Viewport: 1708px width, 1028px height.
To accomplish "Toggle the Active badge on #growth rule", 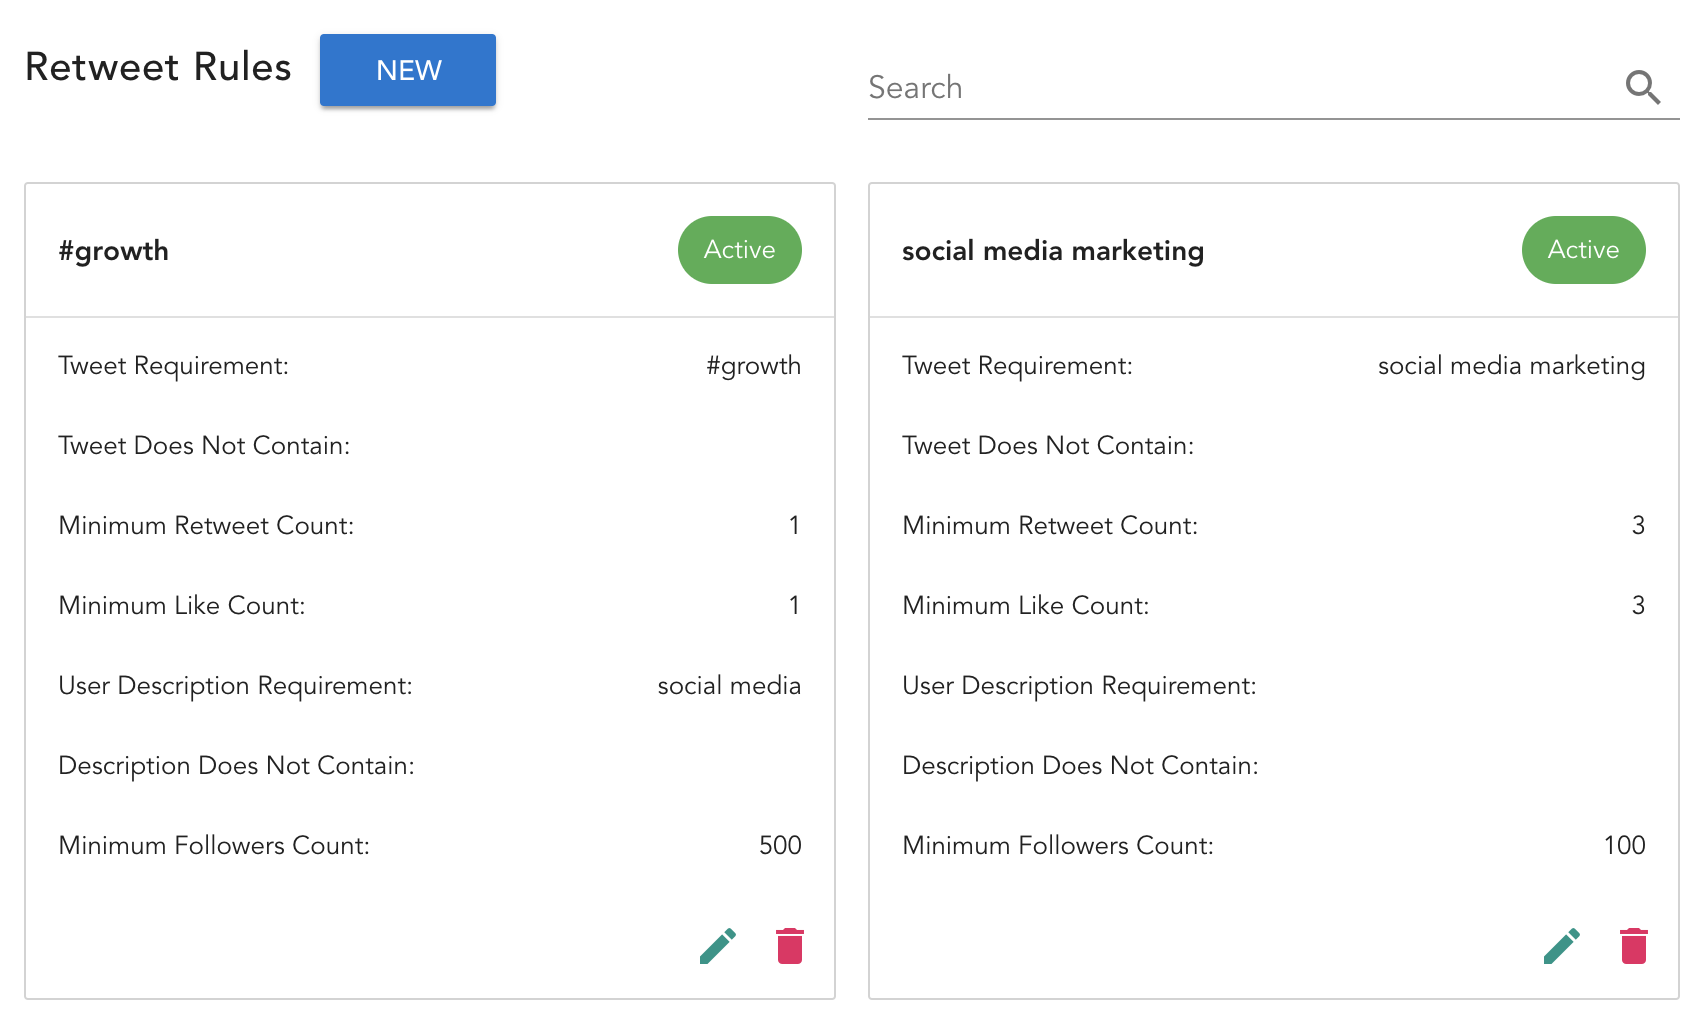I will click(x=739, y=250).
